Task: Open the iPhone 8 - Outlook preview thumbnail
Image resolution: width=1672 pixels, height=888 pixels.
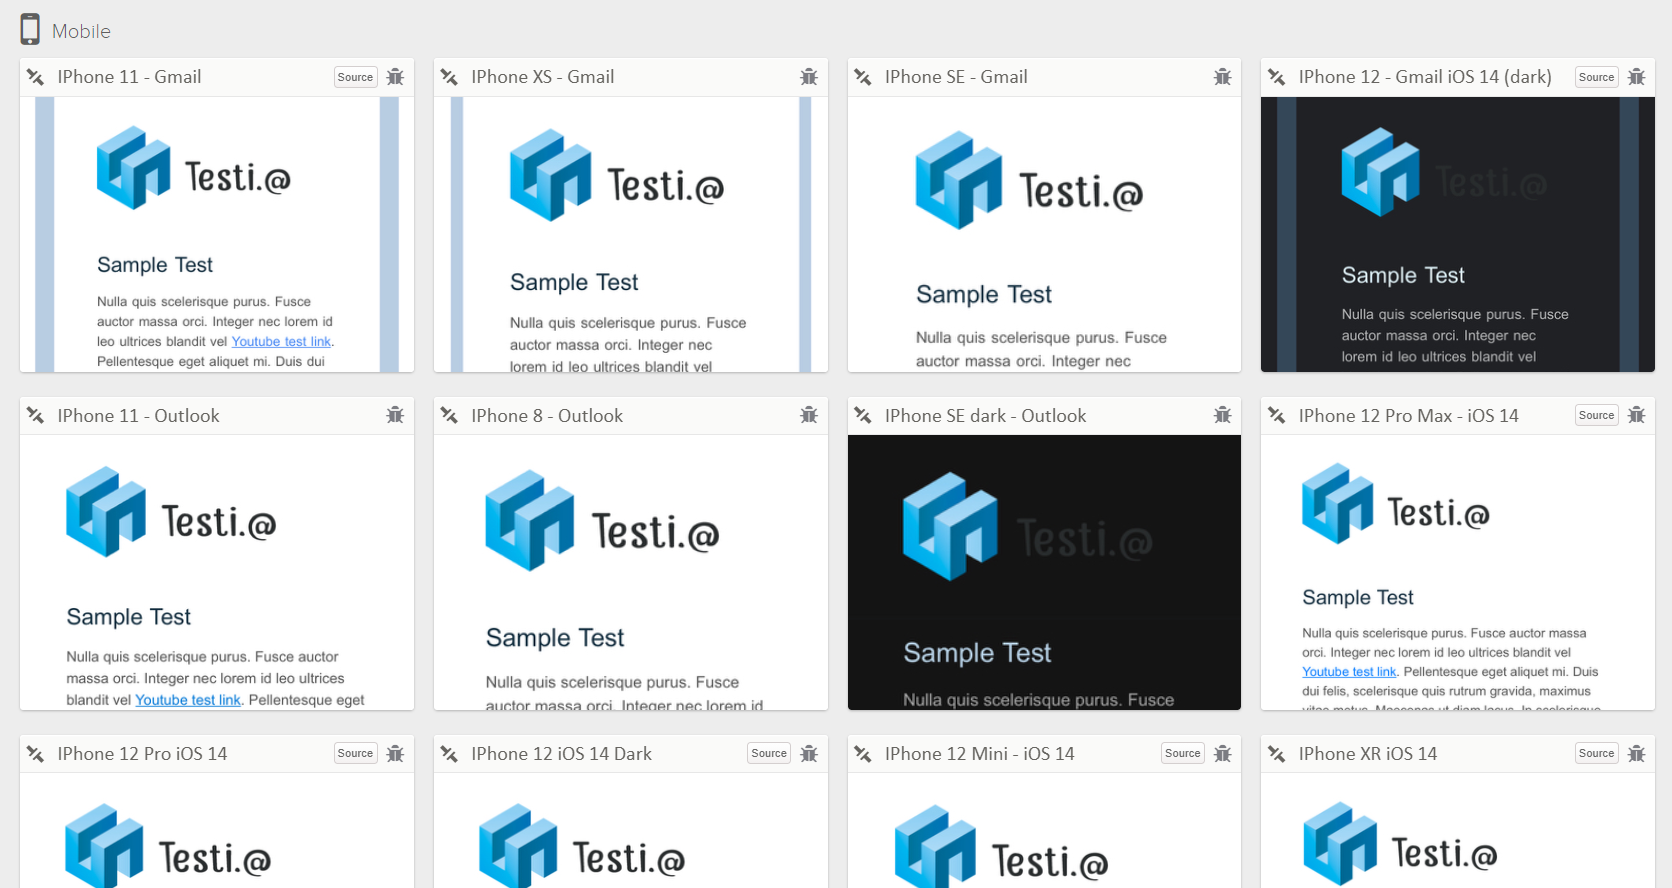Action: [631, 572]
